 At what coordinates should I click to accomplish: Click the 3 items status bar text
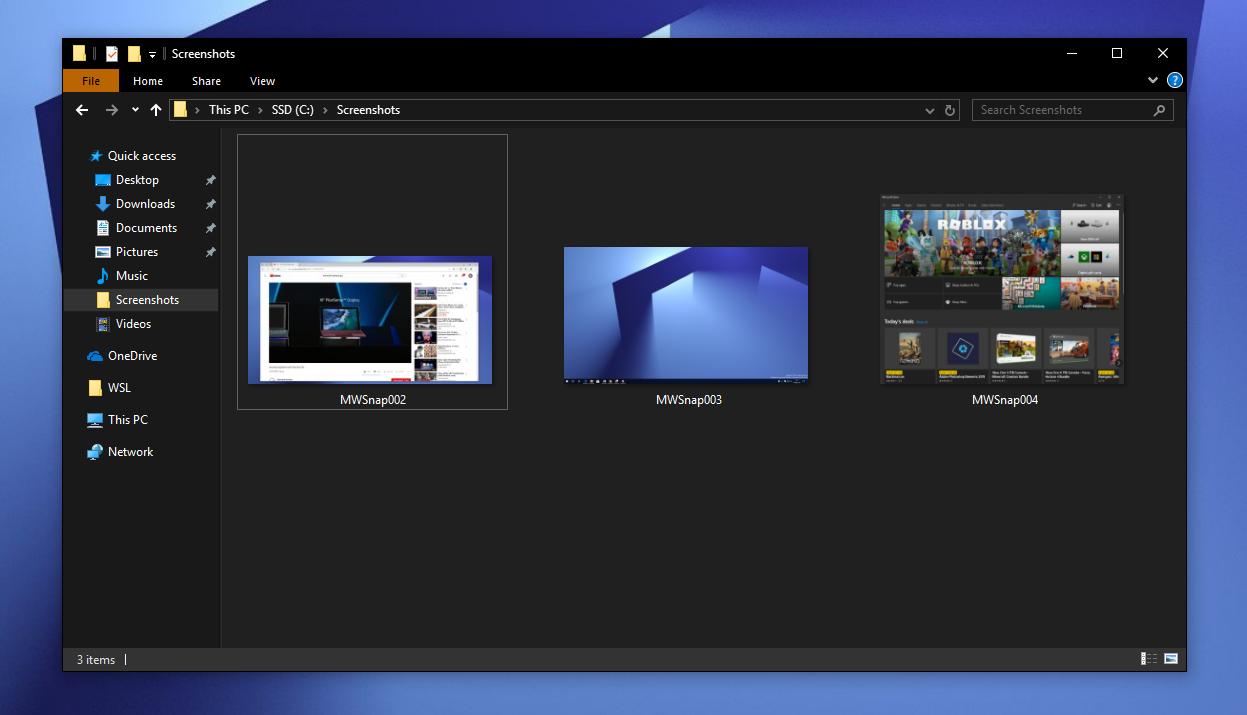pos(96,660)
